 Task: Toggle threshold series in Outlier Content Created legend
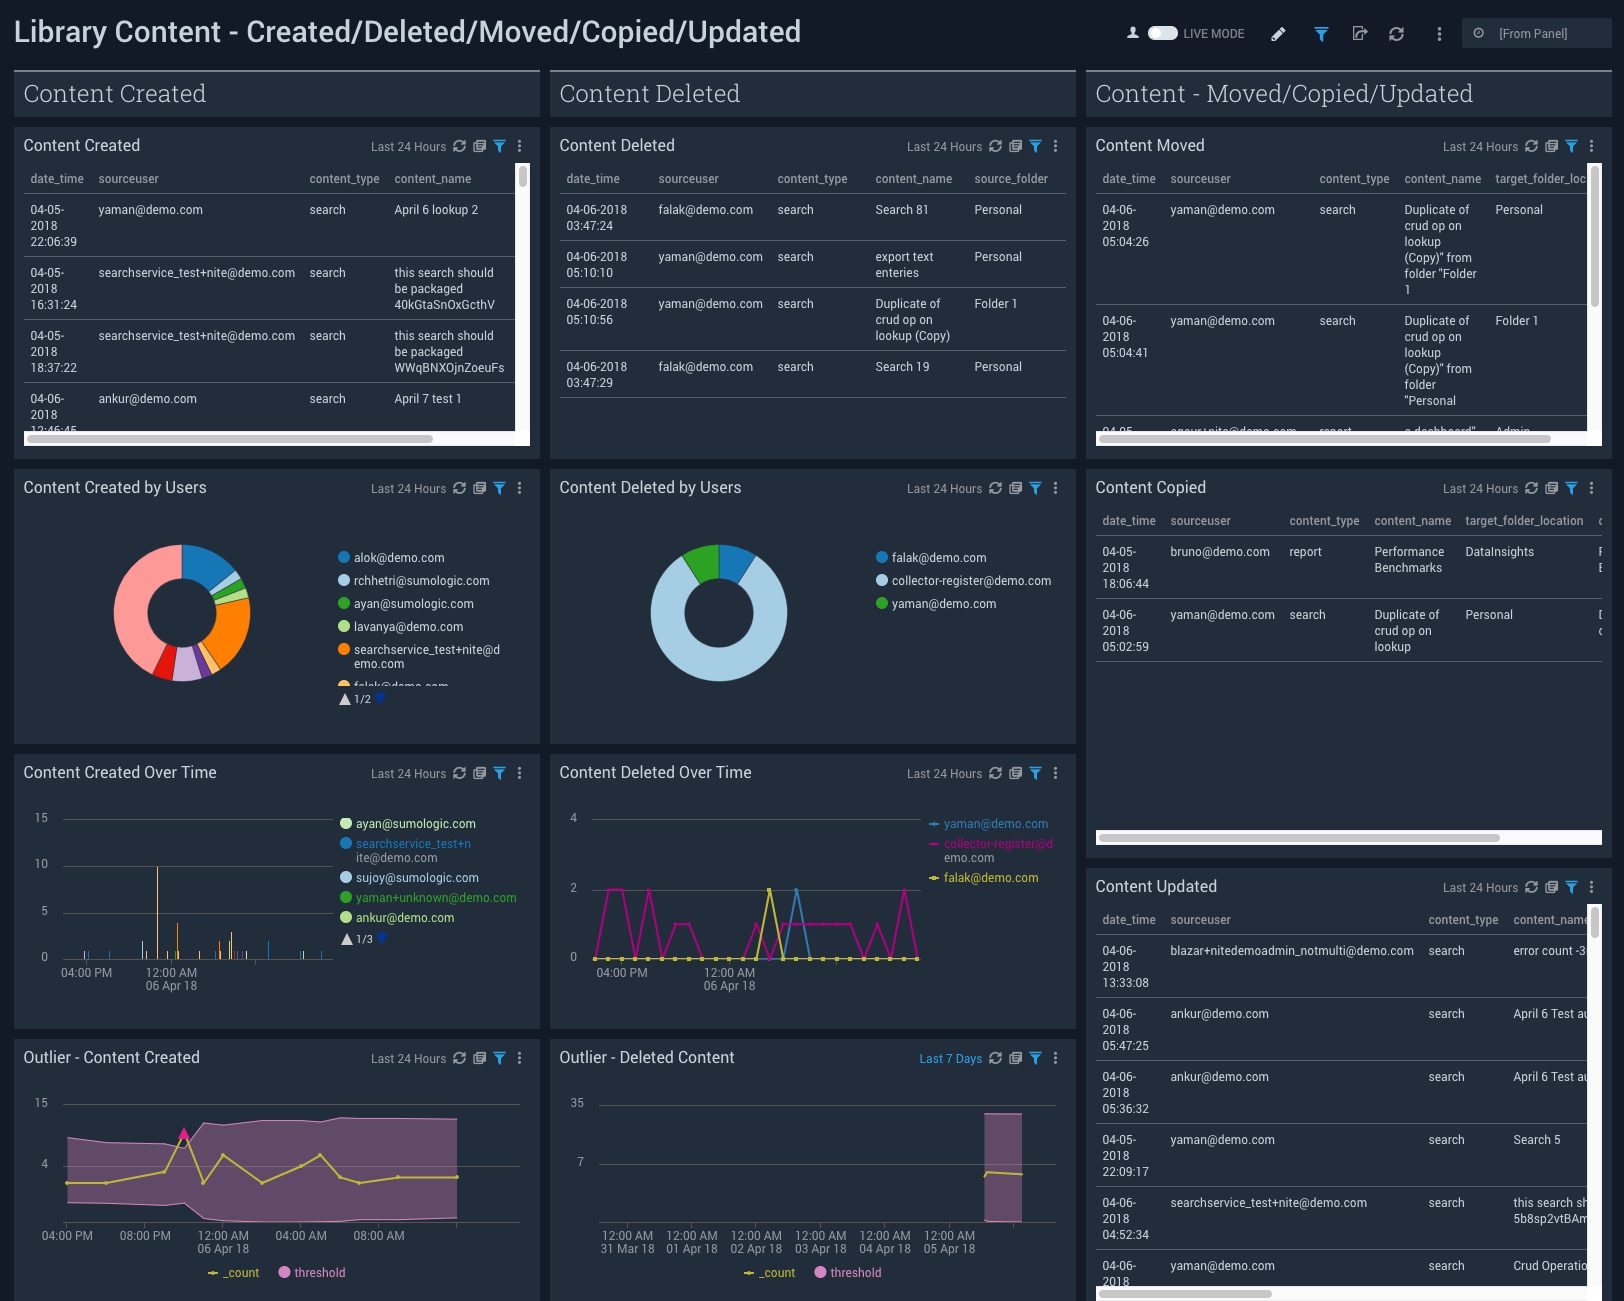(312, 1273)
